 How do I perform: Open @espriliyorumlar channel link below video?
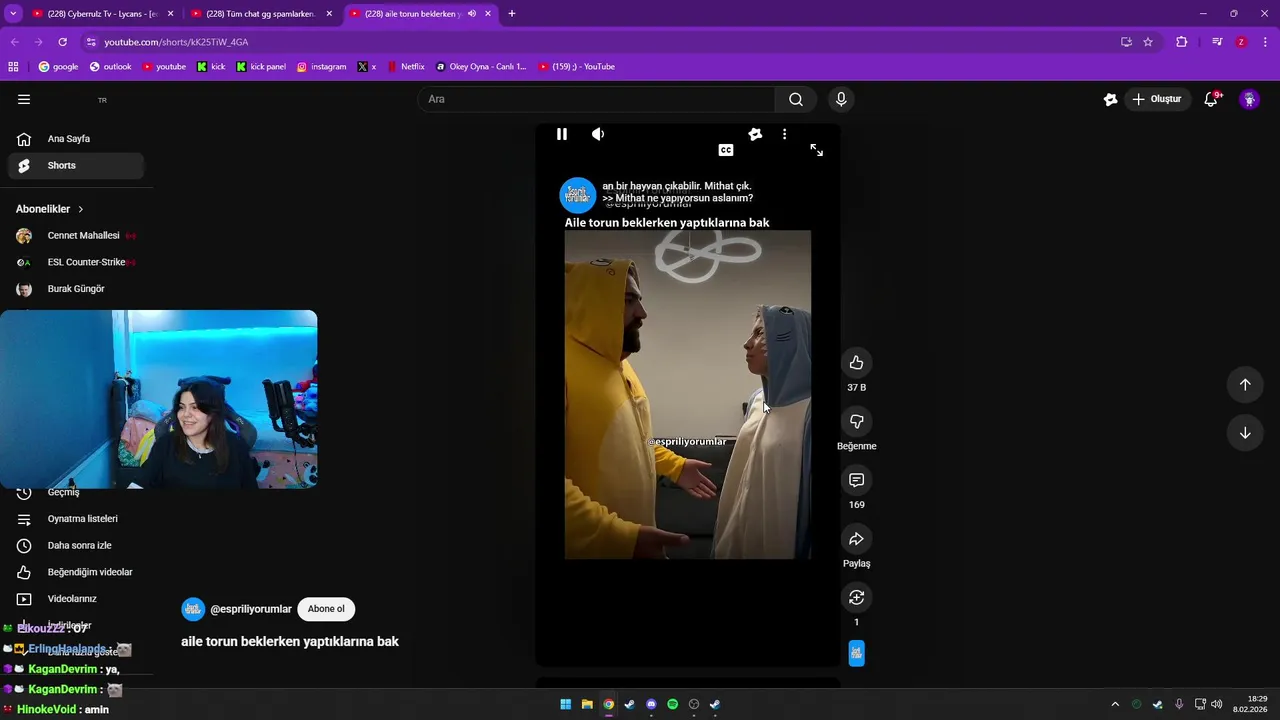251,609
